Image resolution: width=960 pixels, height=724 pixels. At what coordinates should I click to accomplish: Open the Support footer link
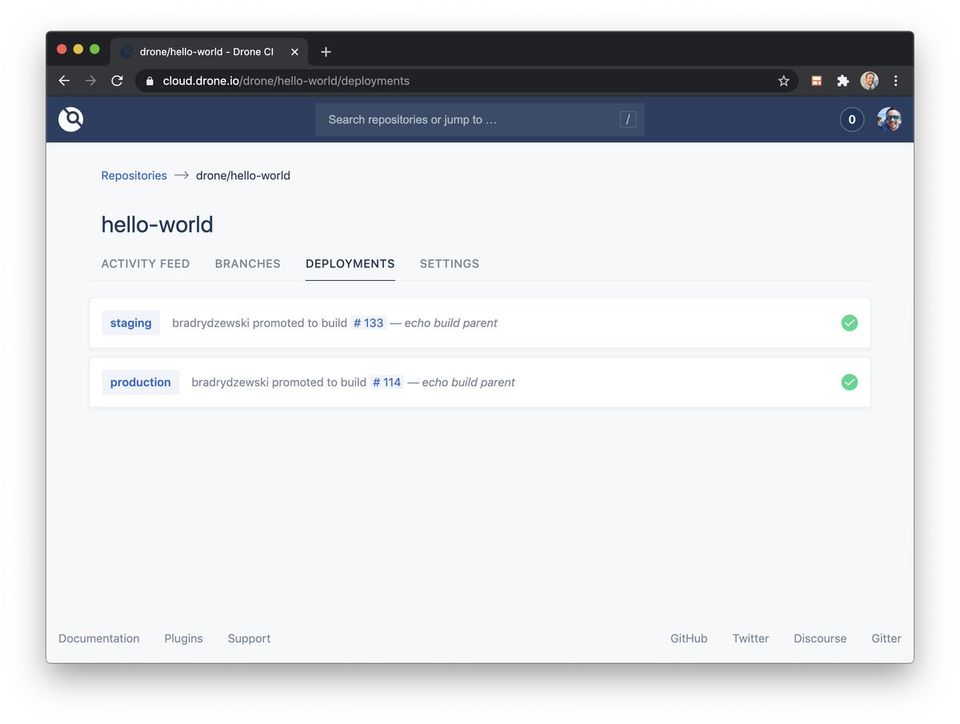(249, 638)
